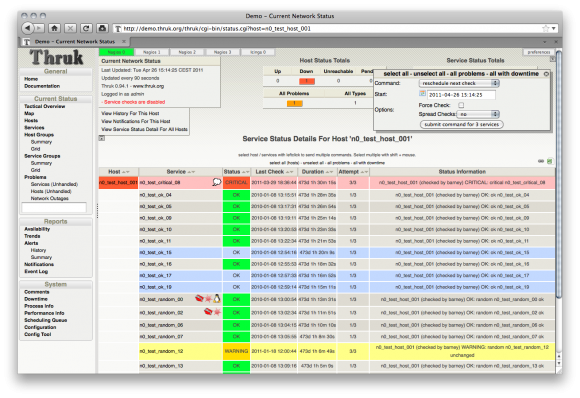580x398 pixels.
Task: Reload the page with the refresh icon
Action: tap(86, 28)
